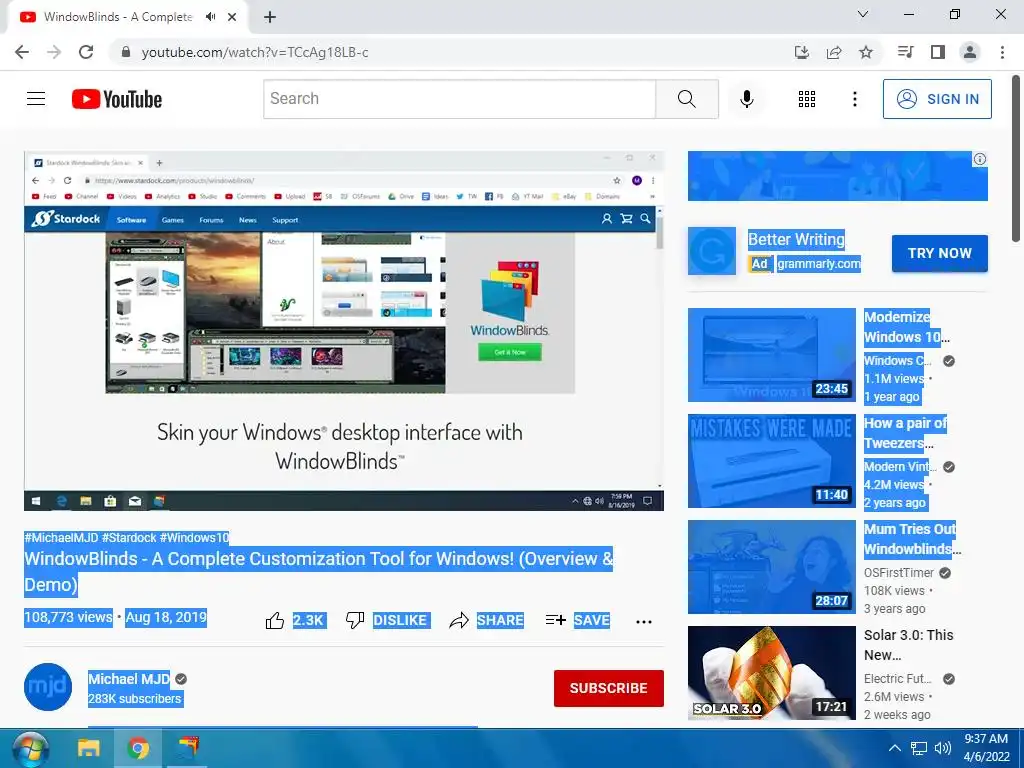Open Solar 3.0 video thumbnail
This screenshot has width=1024, height=768.
point(771,673)
